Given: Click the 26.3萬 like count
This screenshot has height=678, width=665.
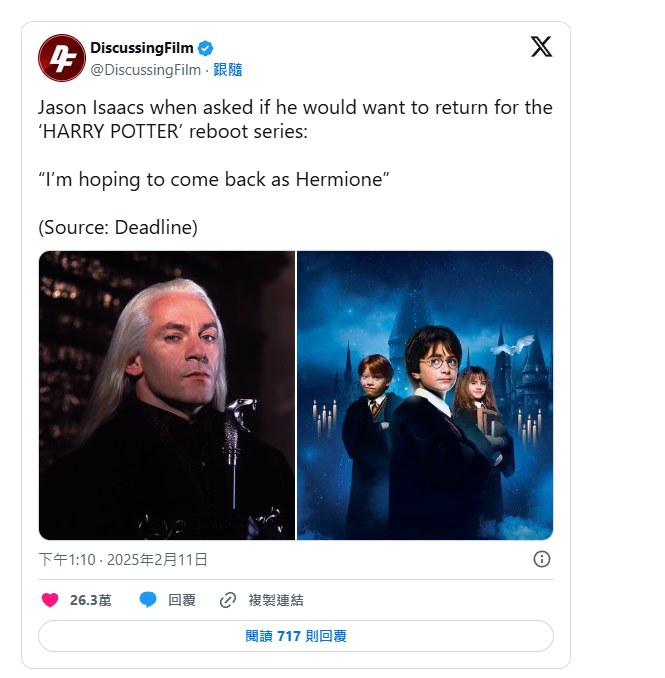Looking at the screenshot, I should [x=91, y=600].
